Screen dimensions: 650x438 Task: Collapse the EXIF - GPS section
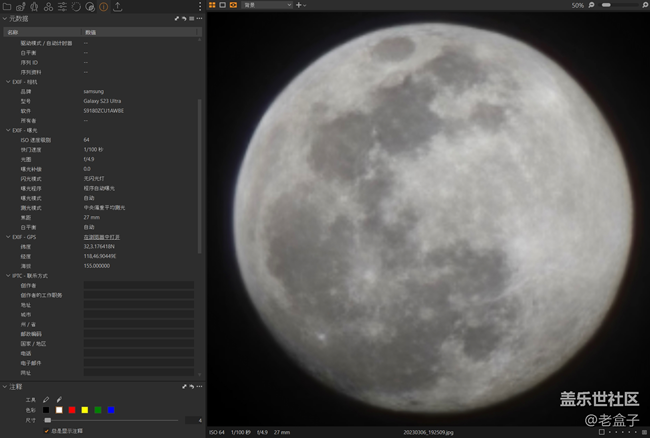click(8, 237)
